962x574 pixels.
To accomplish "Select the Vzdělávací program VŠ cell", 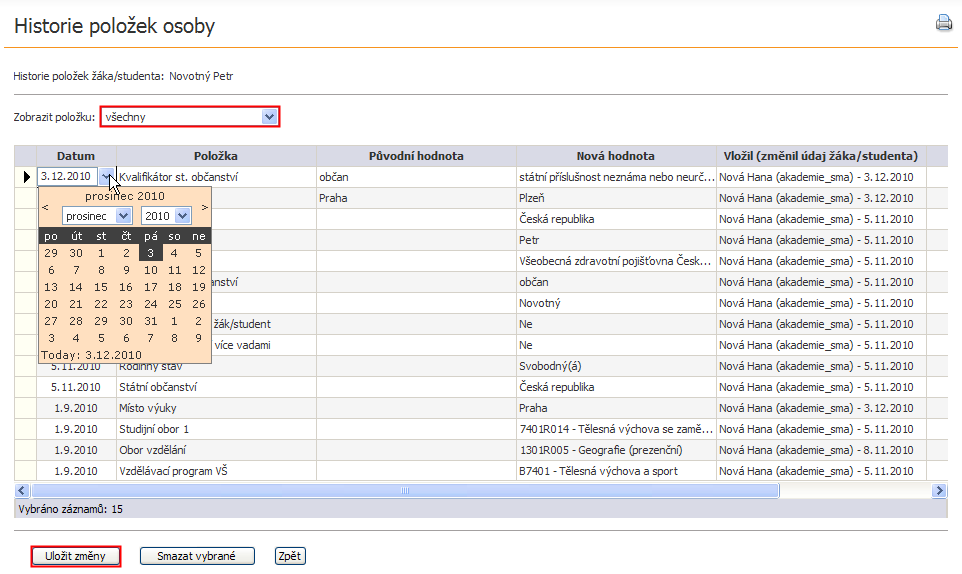I will coord(216,471).
